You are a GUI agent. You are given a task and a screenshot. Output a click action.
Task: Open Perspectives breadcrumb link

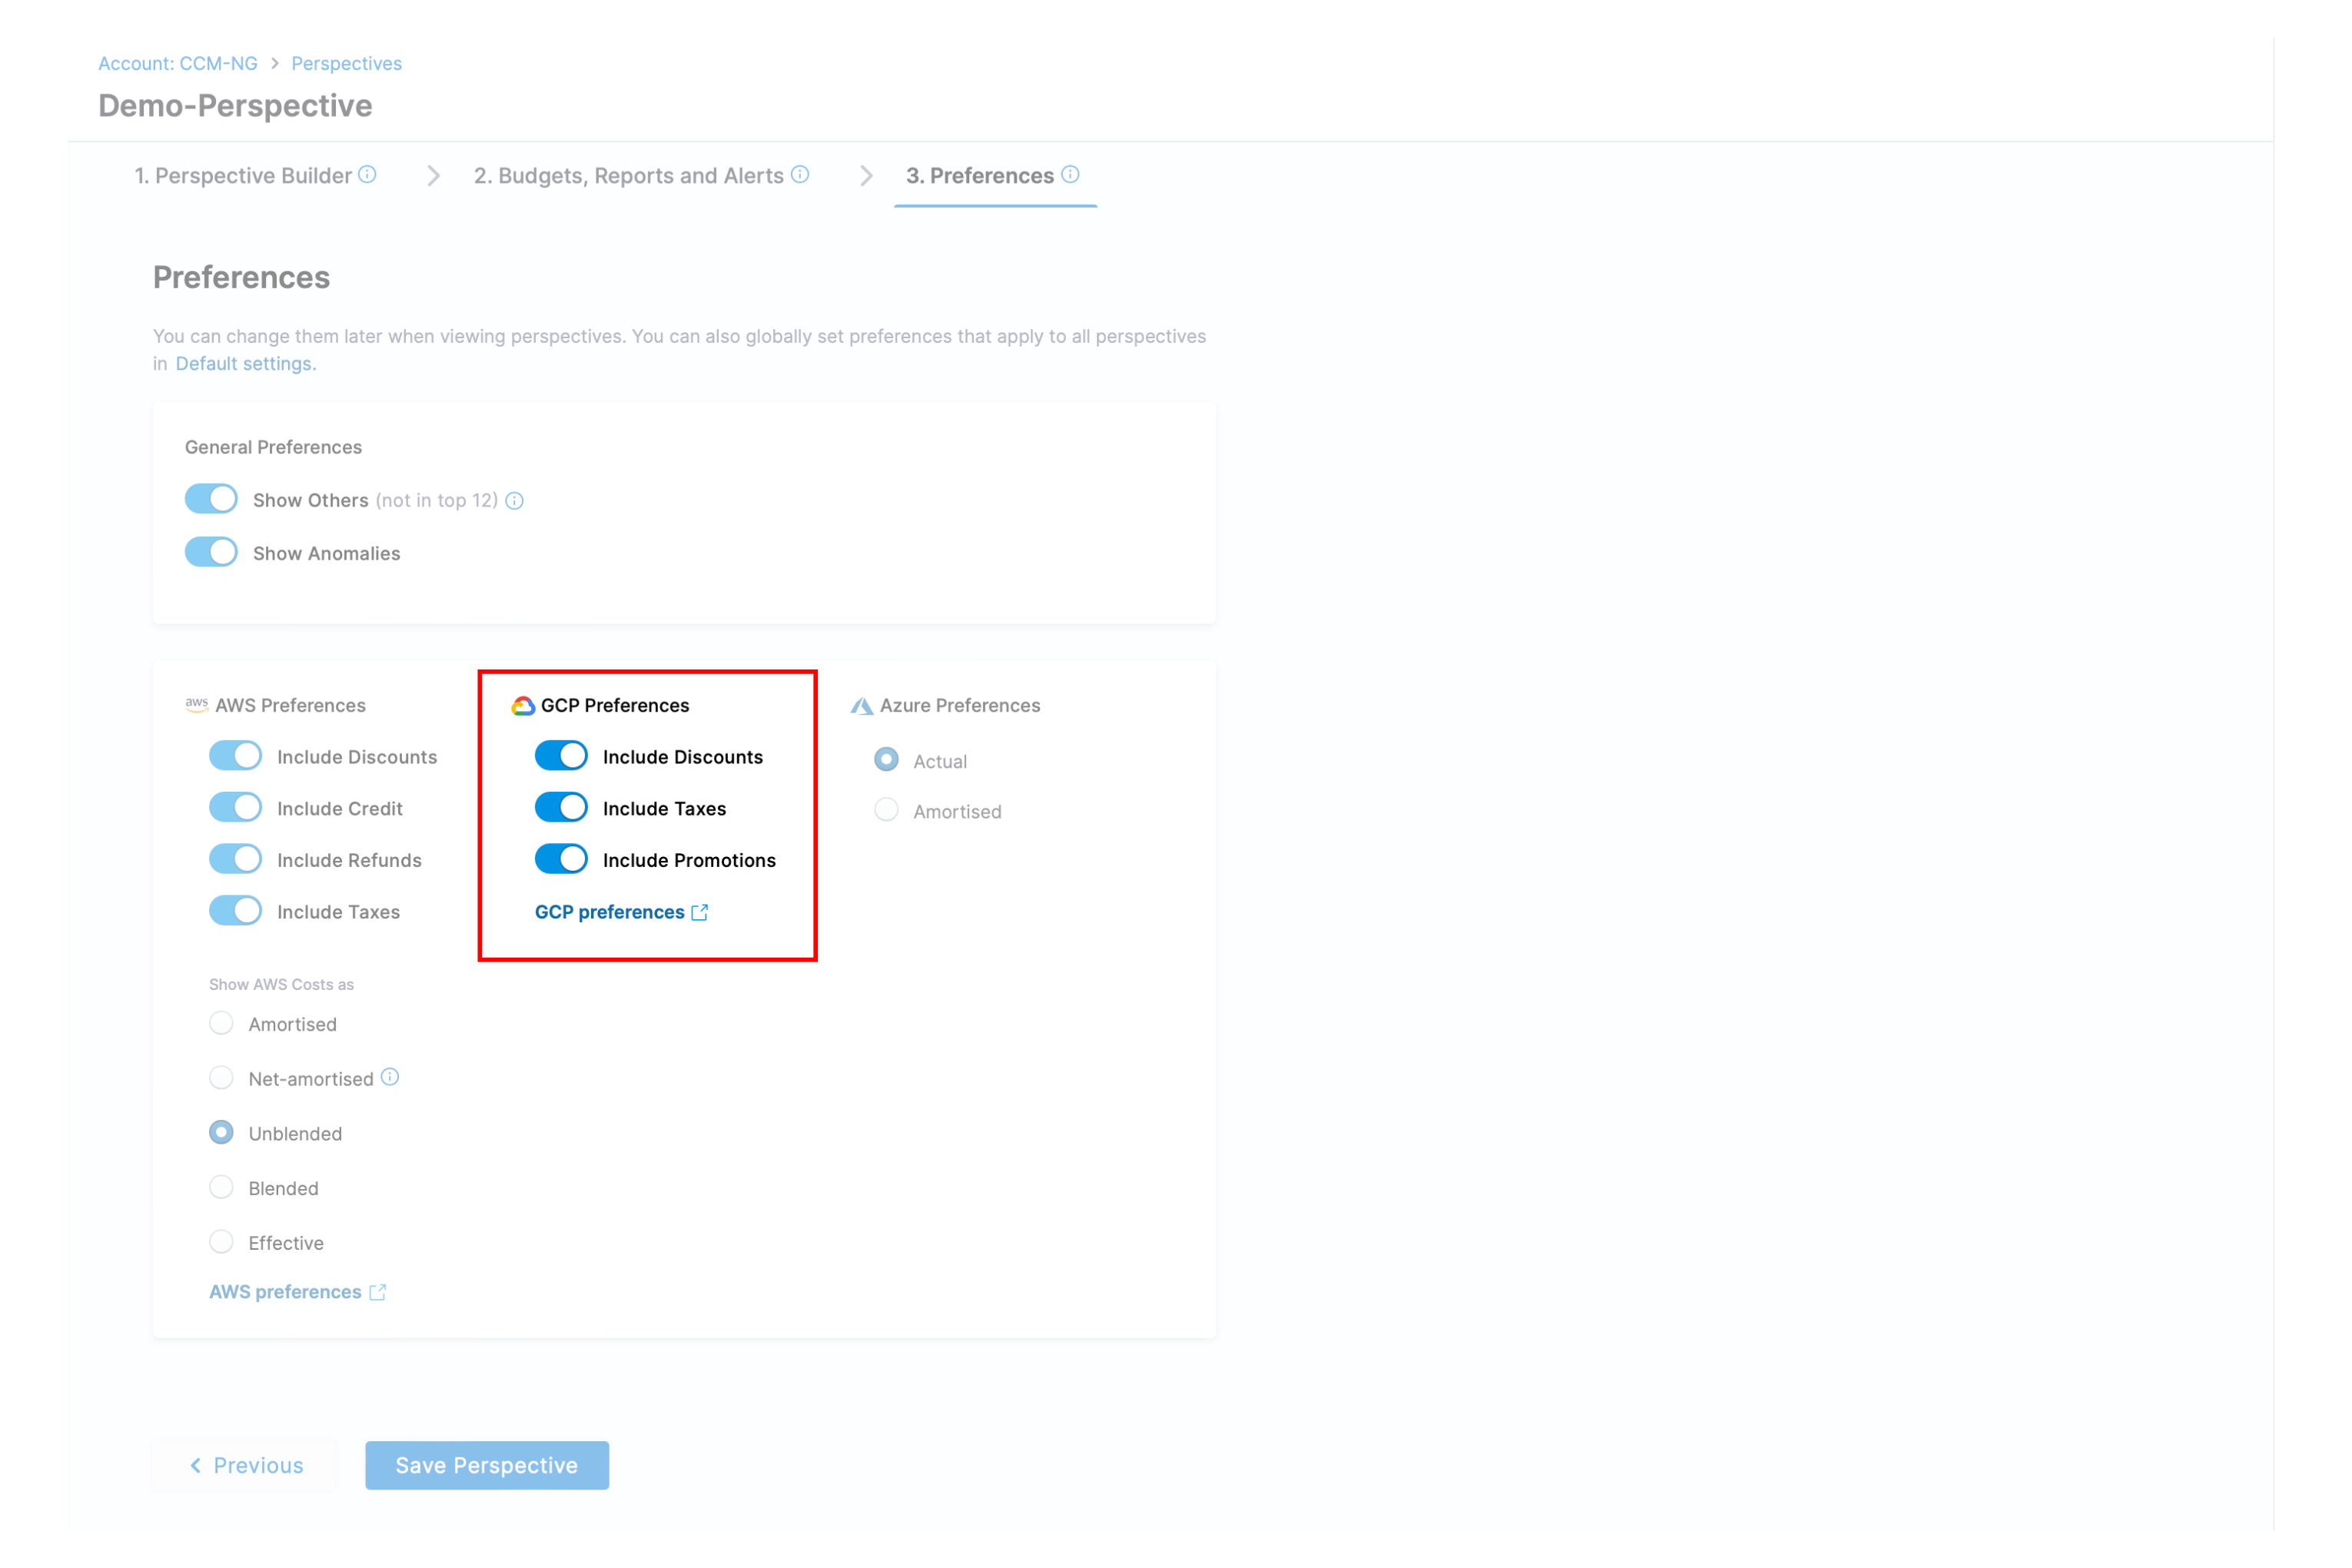pos(346,63)
